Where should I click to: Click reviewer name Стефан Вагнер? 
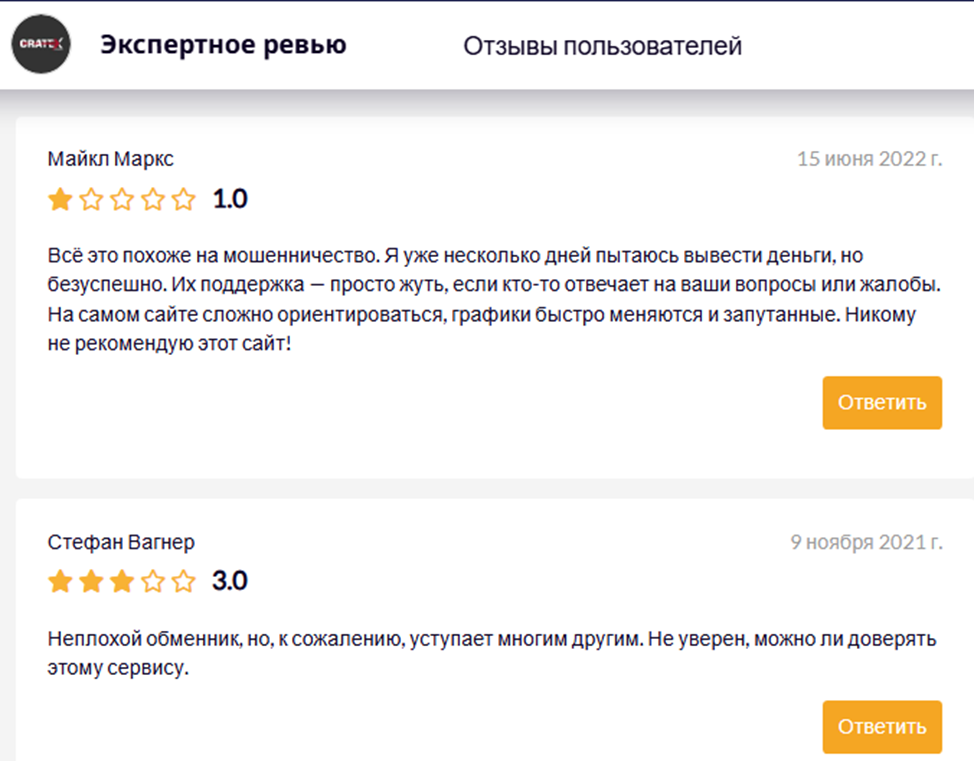tap(121, 542)
